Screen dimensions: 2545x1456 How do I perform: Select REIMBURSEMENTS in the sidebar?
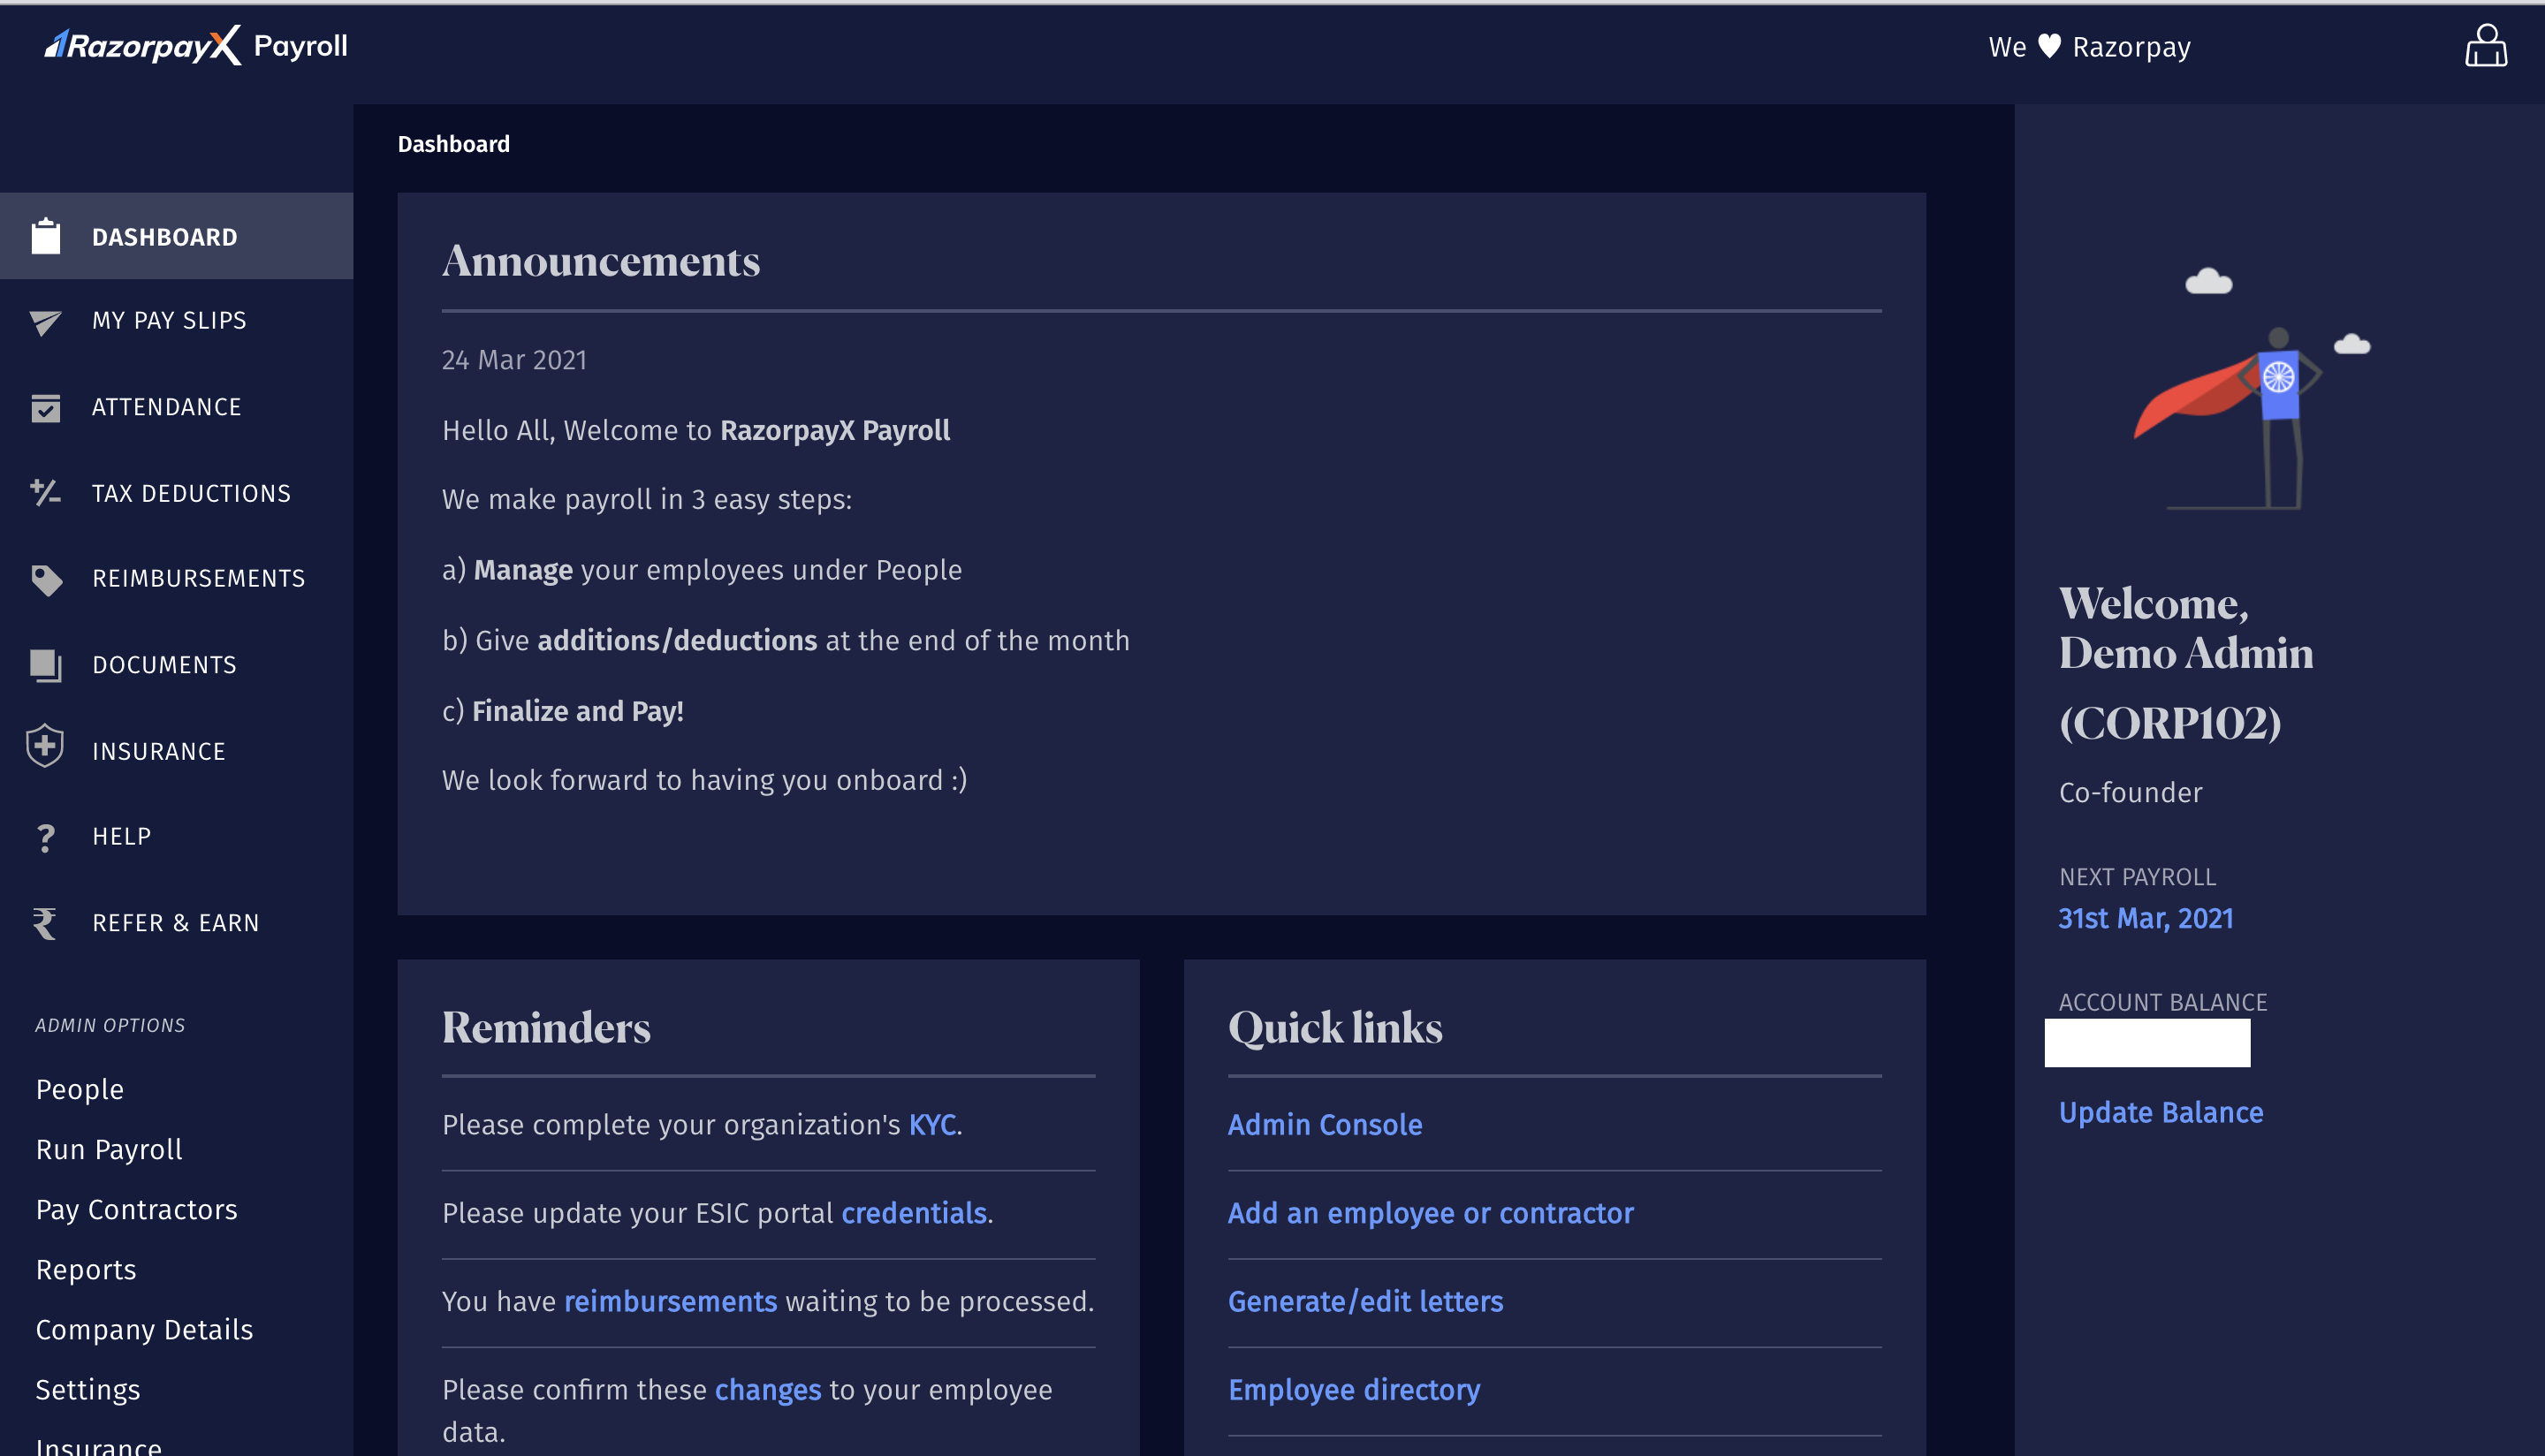[177, 578]
